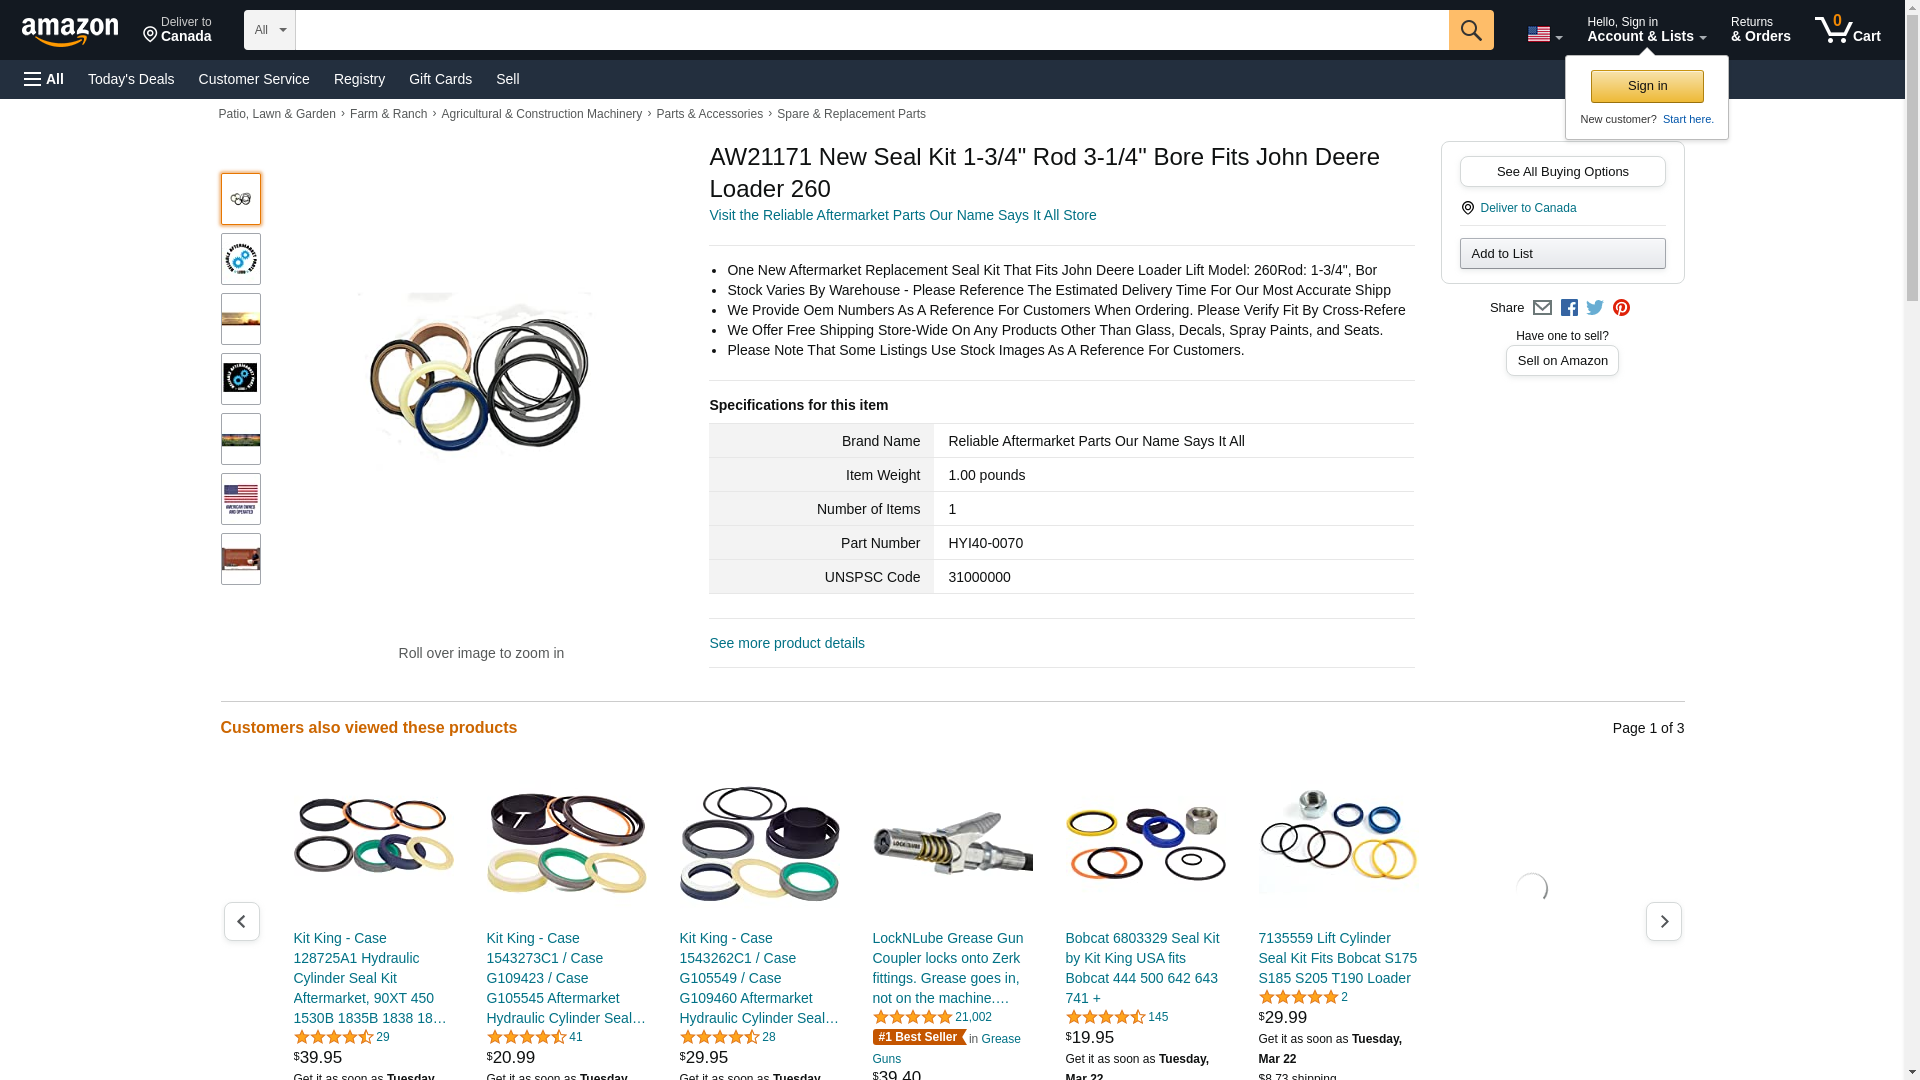
Task: Share the product on Twitter
Action: [x=1595, y=308]
